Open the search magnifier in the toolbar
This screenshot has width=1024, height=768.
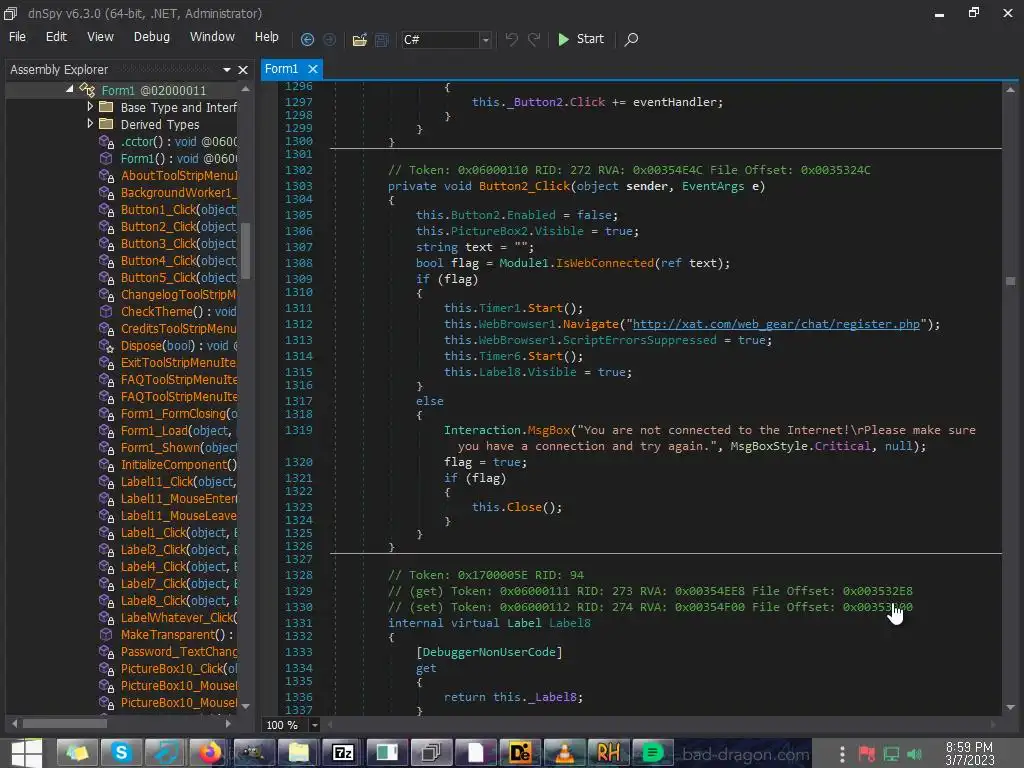coord(631,39)
